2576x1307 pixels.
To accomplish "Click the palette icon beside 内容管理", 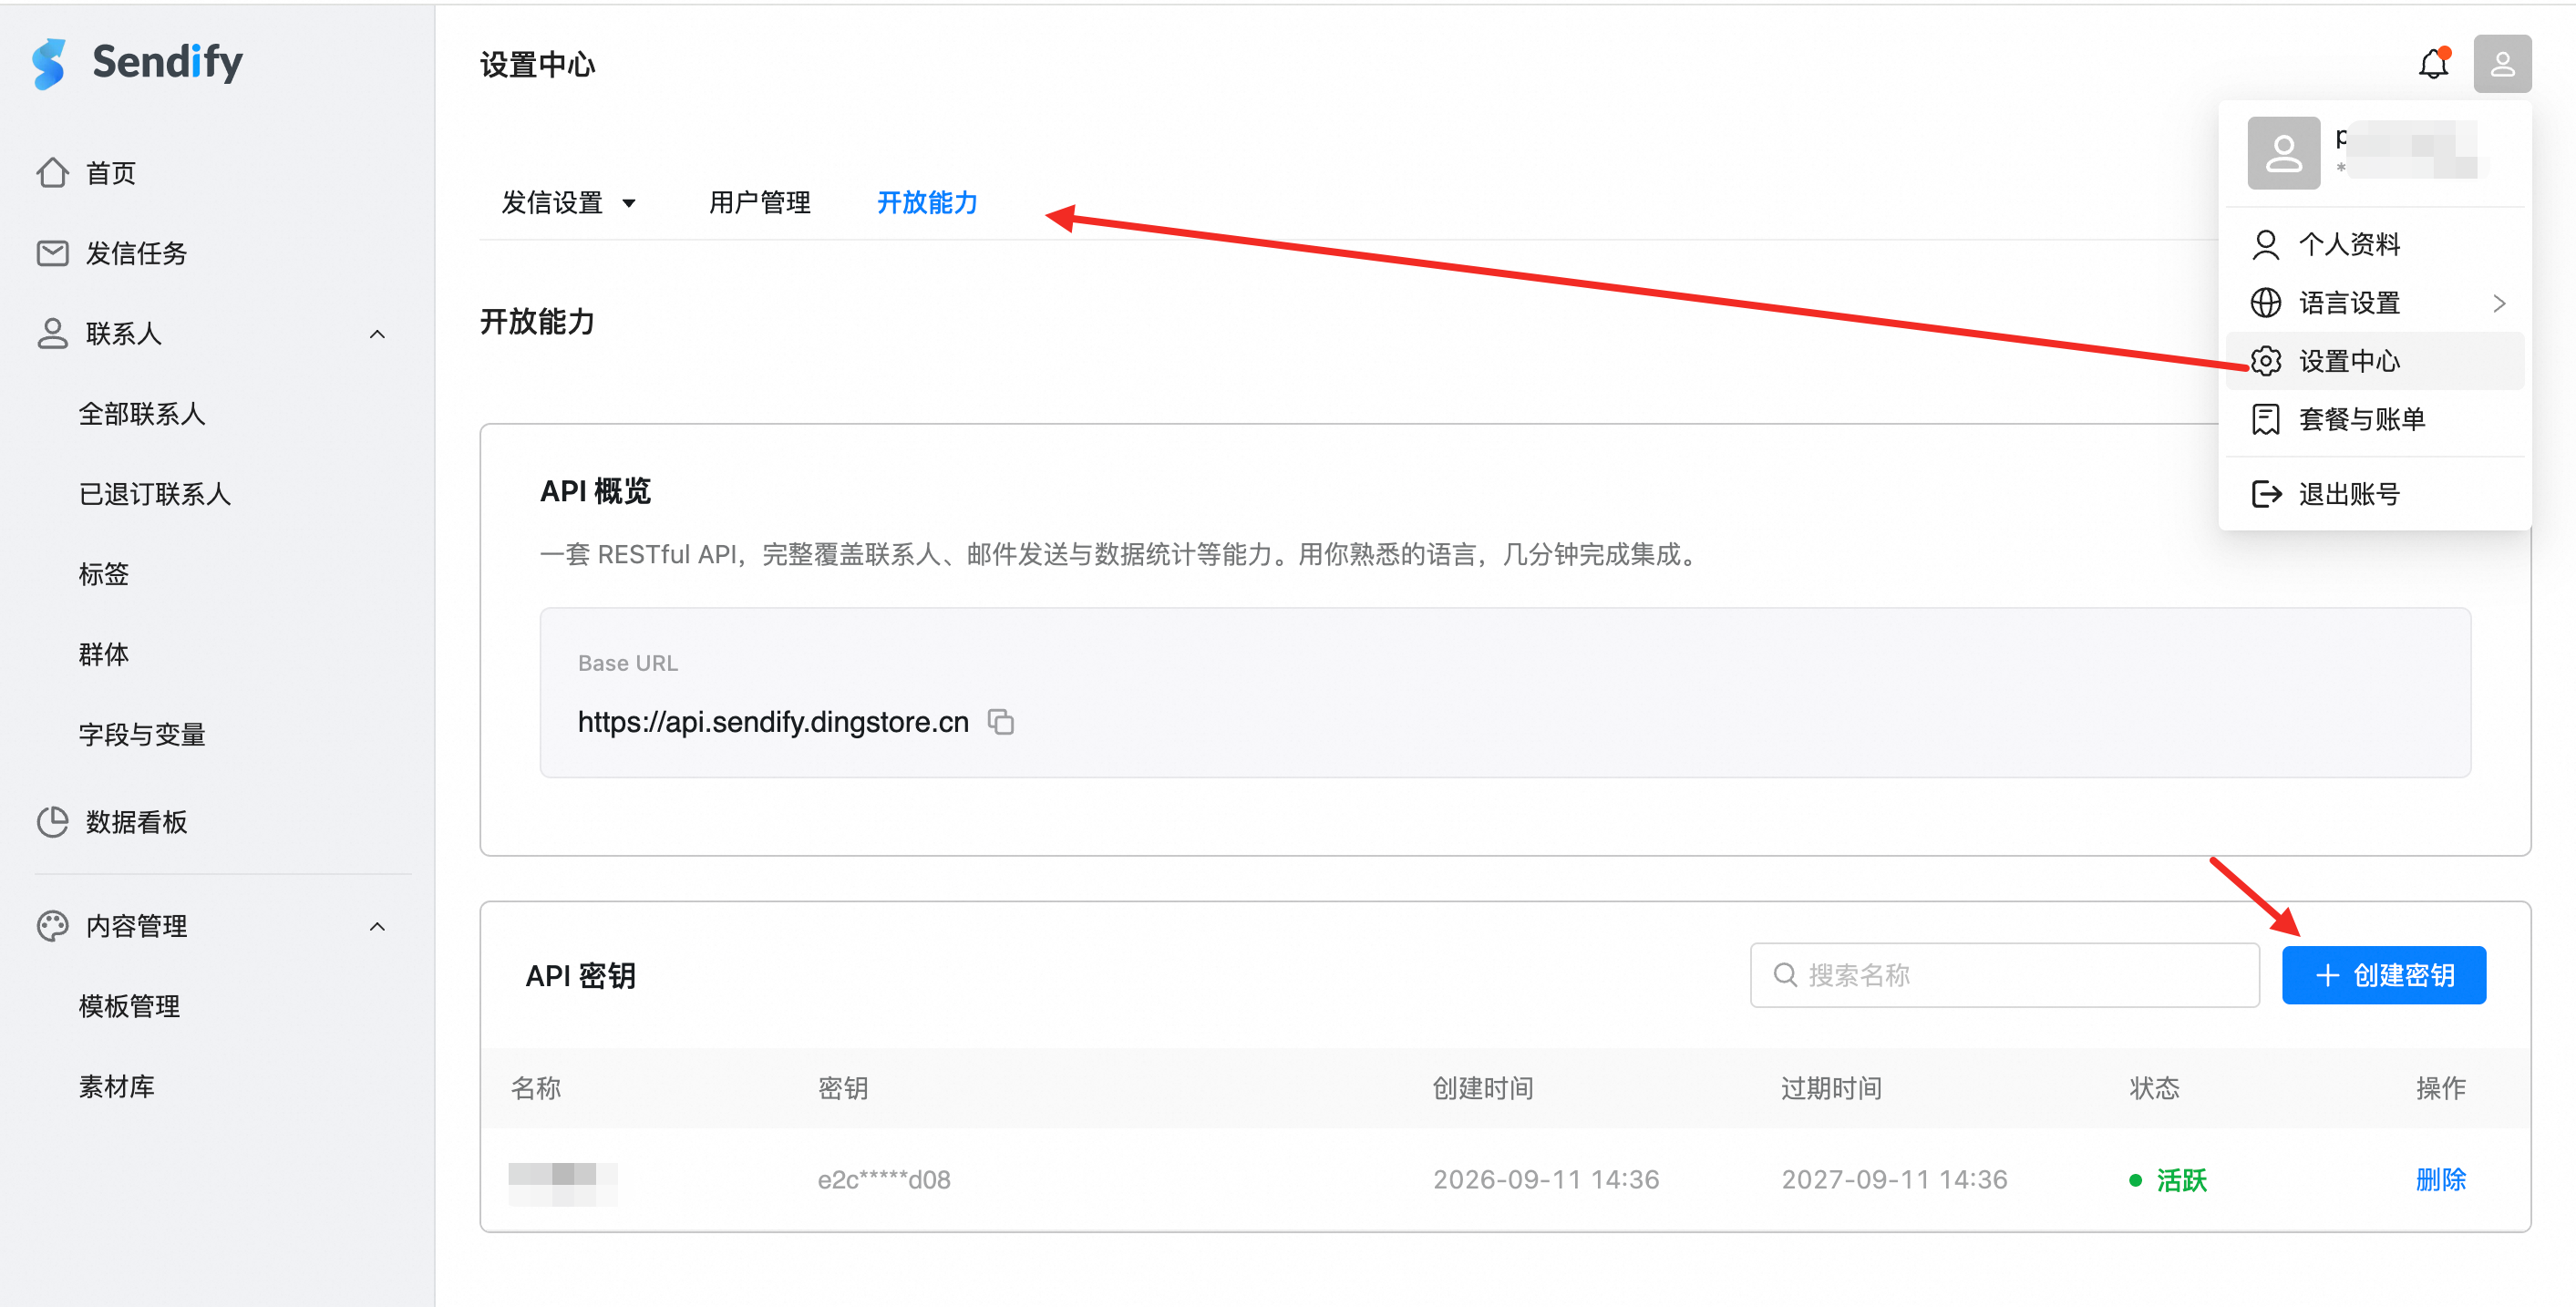I will coord(52,926).
